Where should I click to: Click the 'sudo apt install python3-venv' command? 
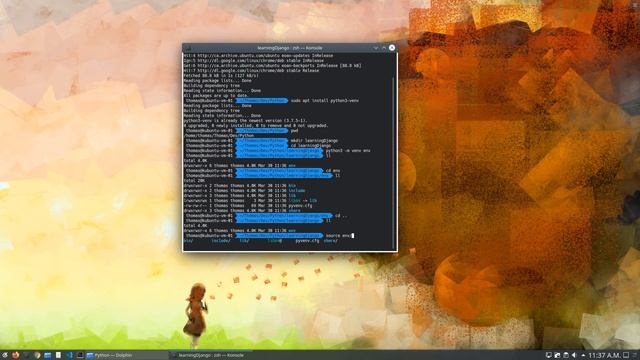coord(324,100)
